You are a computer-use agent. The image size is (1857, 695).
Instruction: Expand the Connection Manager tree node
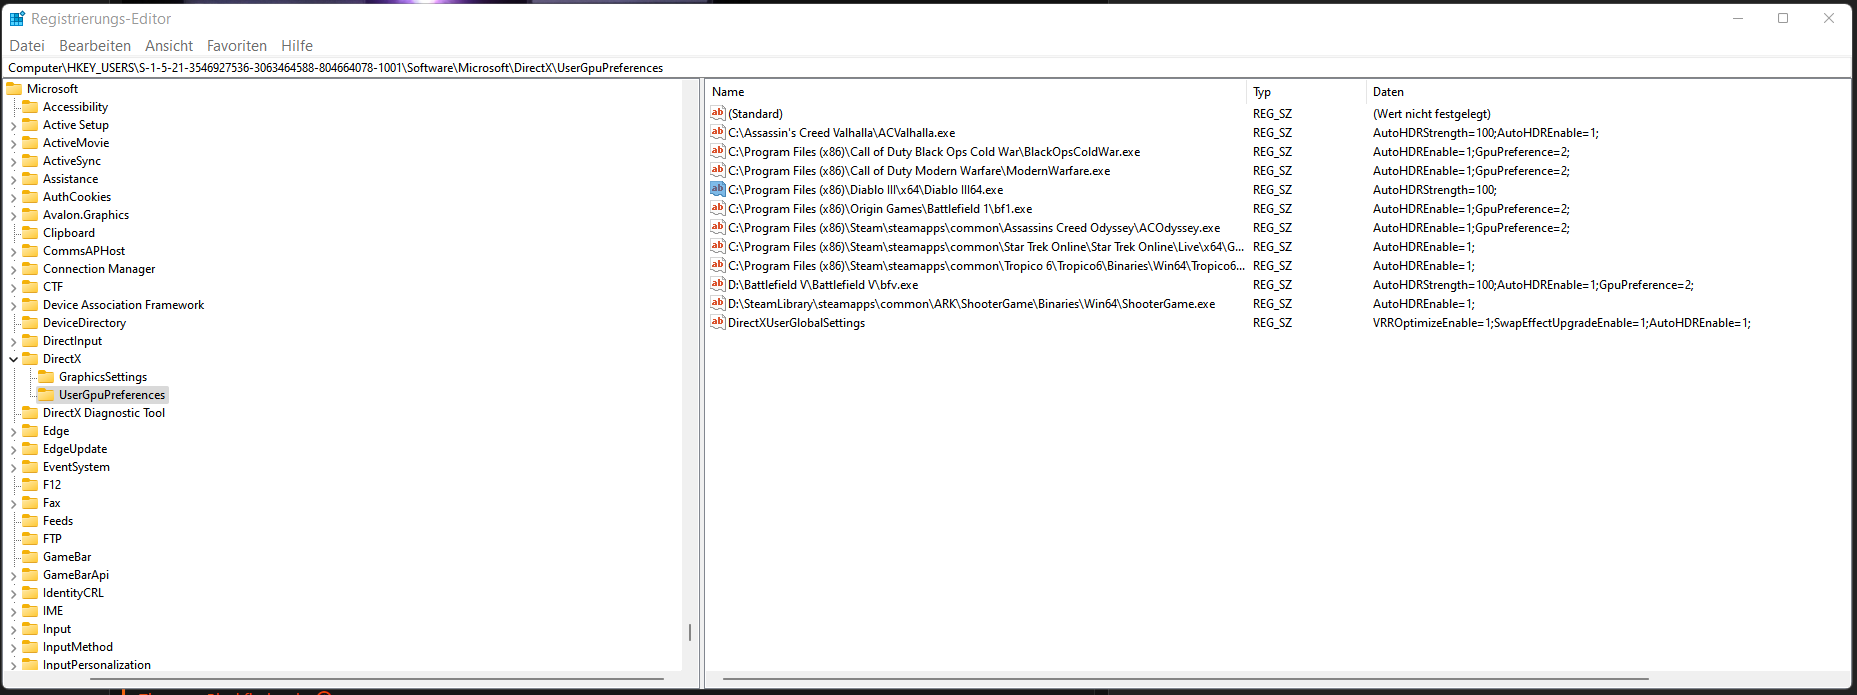pos(13,269)
